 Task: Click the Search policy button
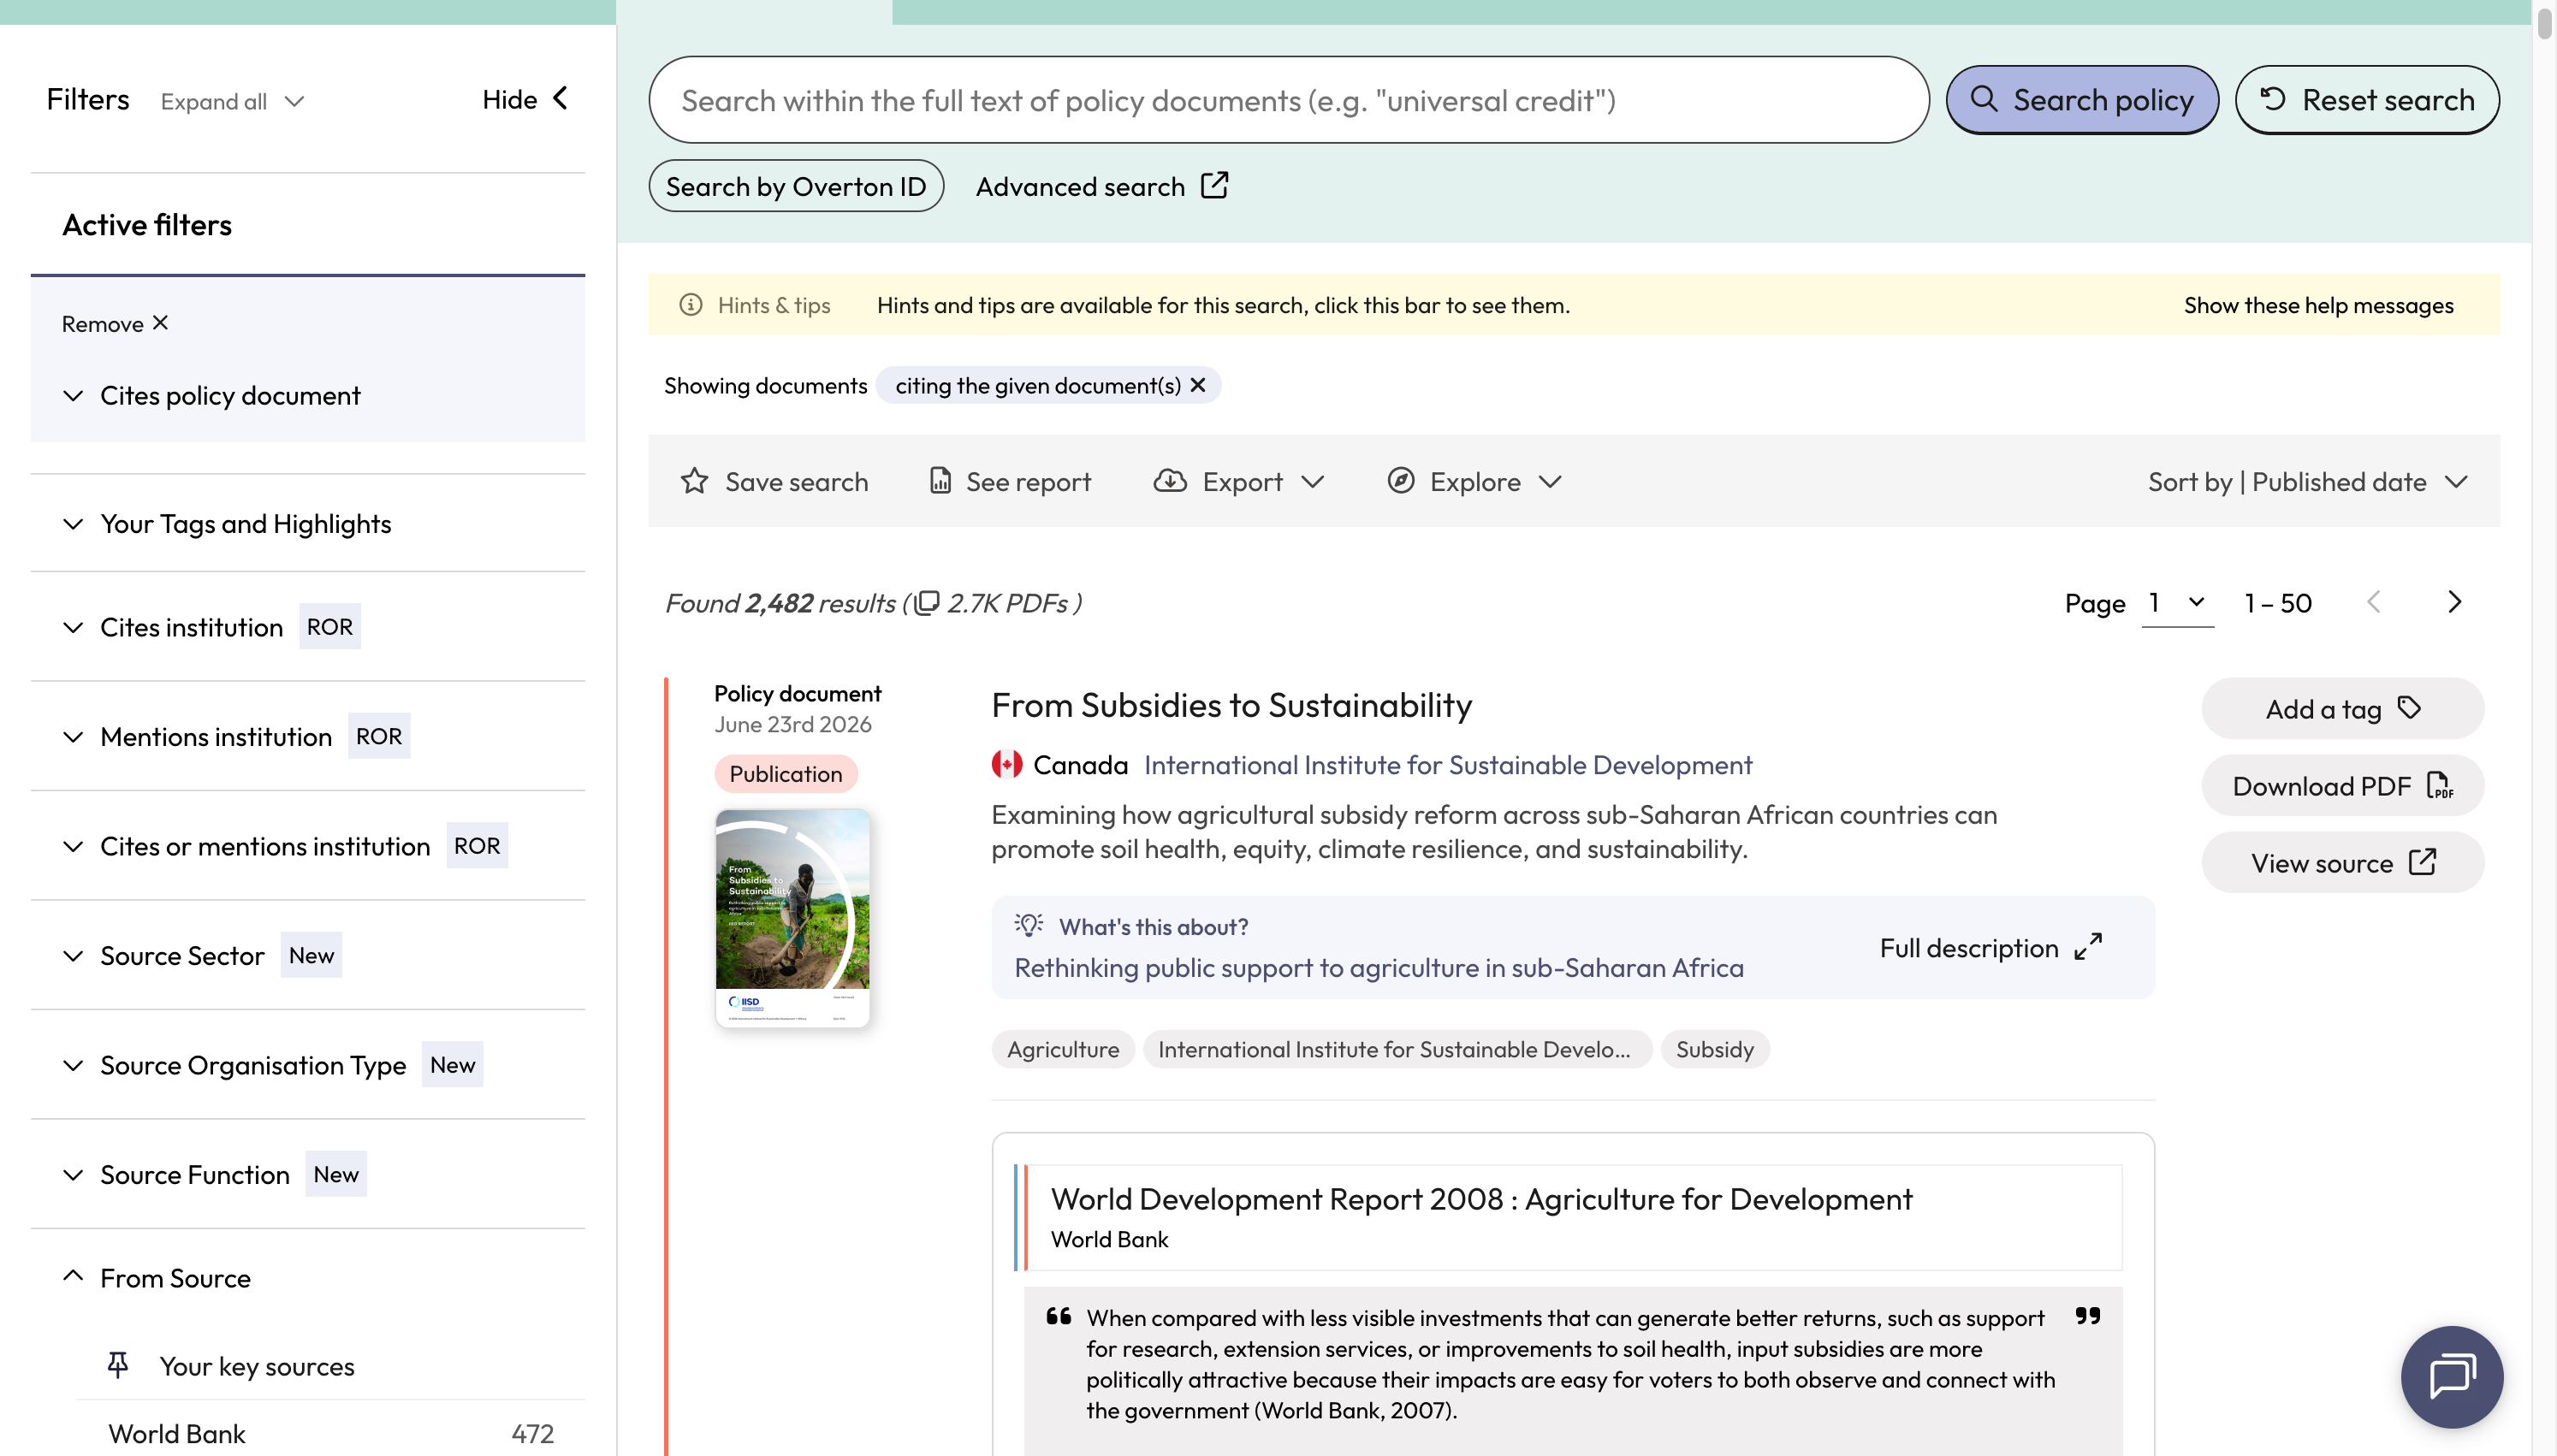tap(2082, 100)
